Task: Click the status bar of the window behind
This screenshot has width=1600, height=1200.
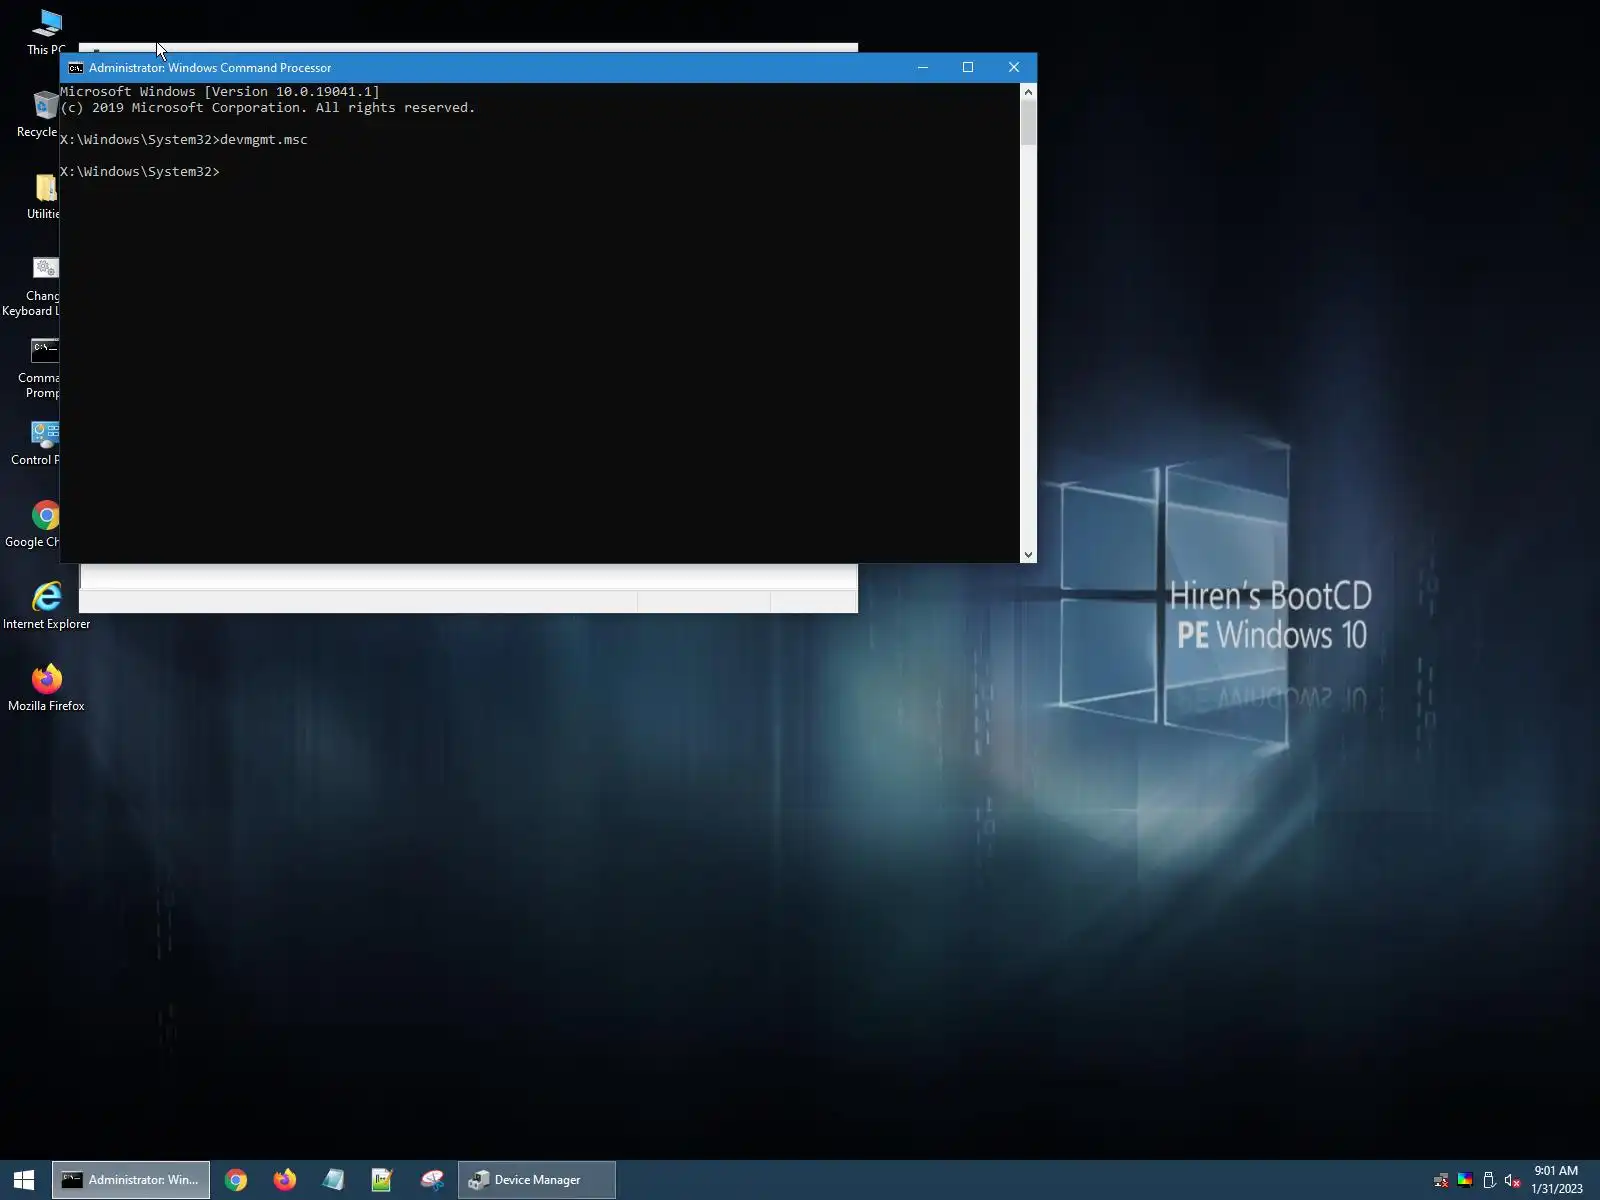Action: [468, 601]
